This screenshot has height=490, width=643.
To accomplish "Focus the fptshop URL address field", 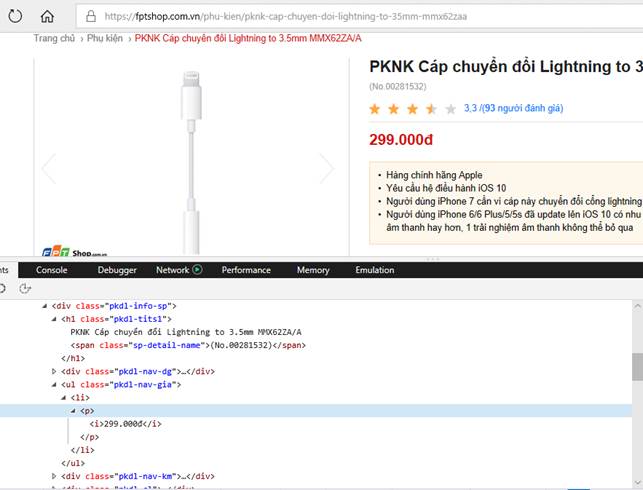I will click(359, 16).
